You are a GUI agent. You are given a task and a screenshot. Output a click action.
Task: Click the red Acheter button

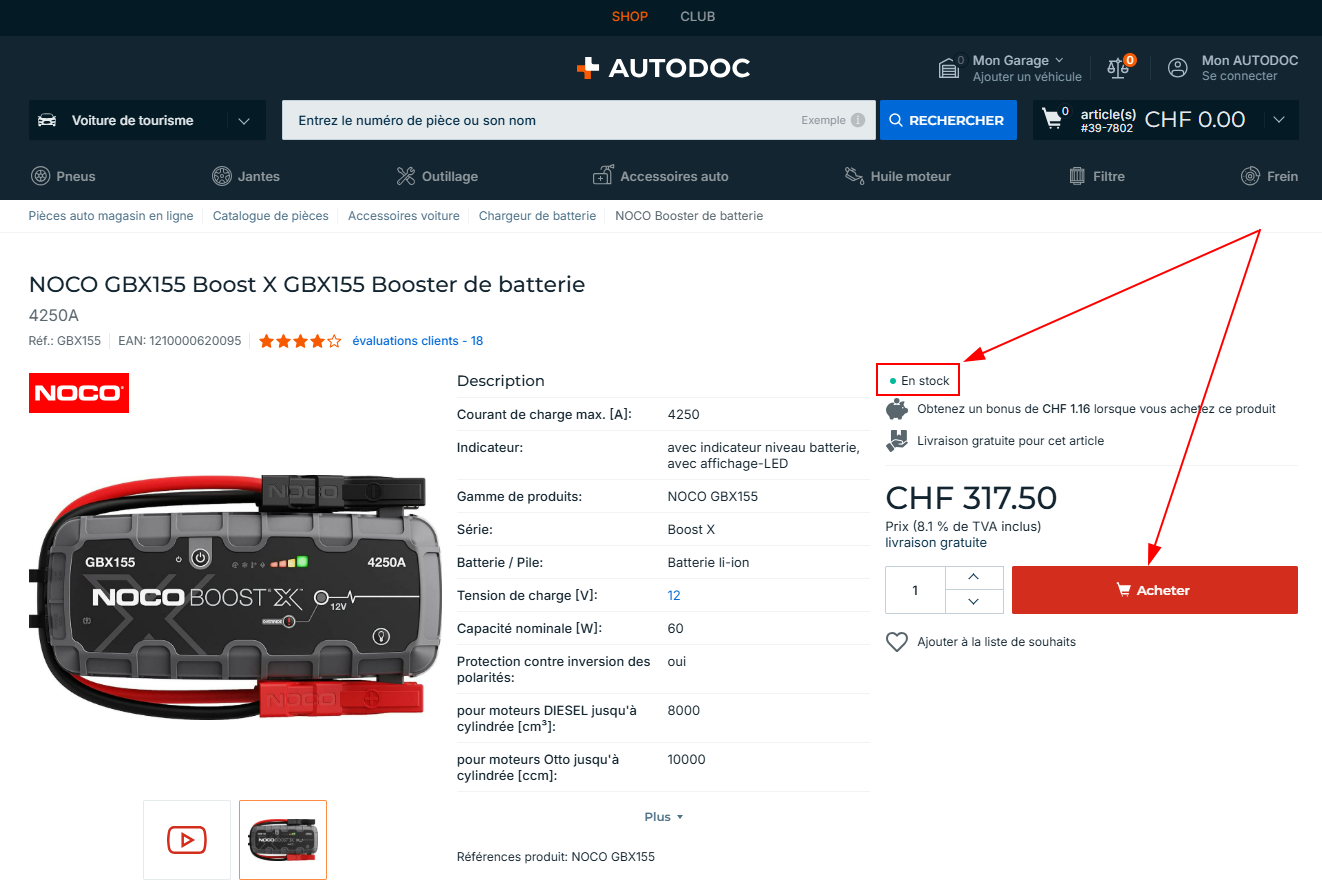coord(1155,590)
